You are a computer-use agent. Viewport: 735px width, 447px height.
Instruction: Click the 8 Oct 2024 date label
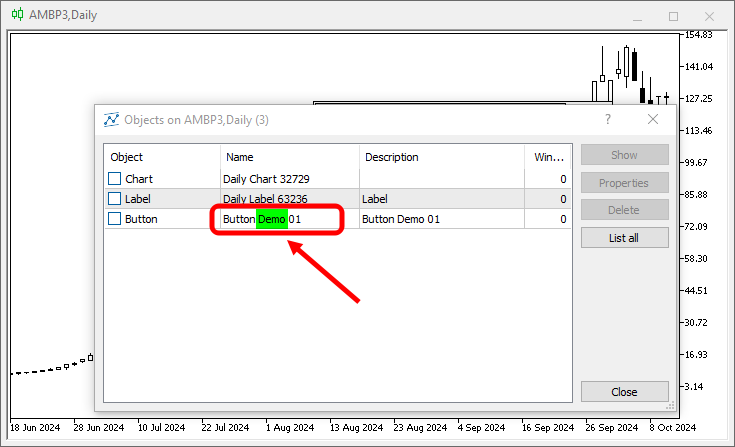(x=672, y=427)
